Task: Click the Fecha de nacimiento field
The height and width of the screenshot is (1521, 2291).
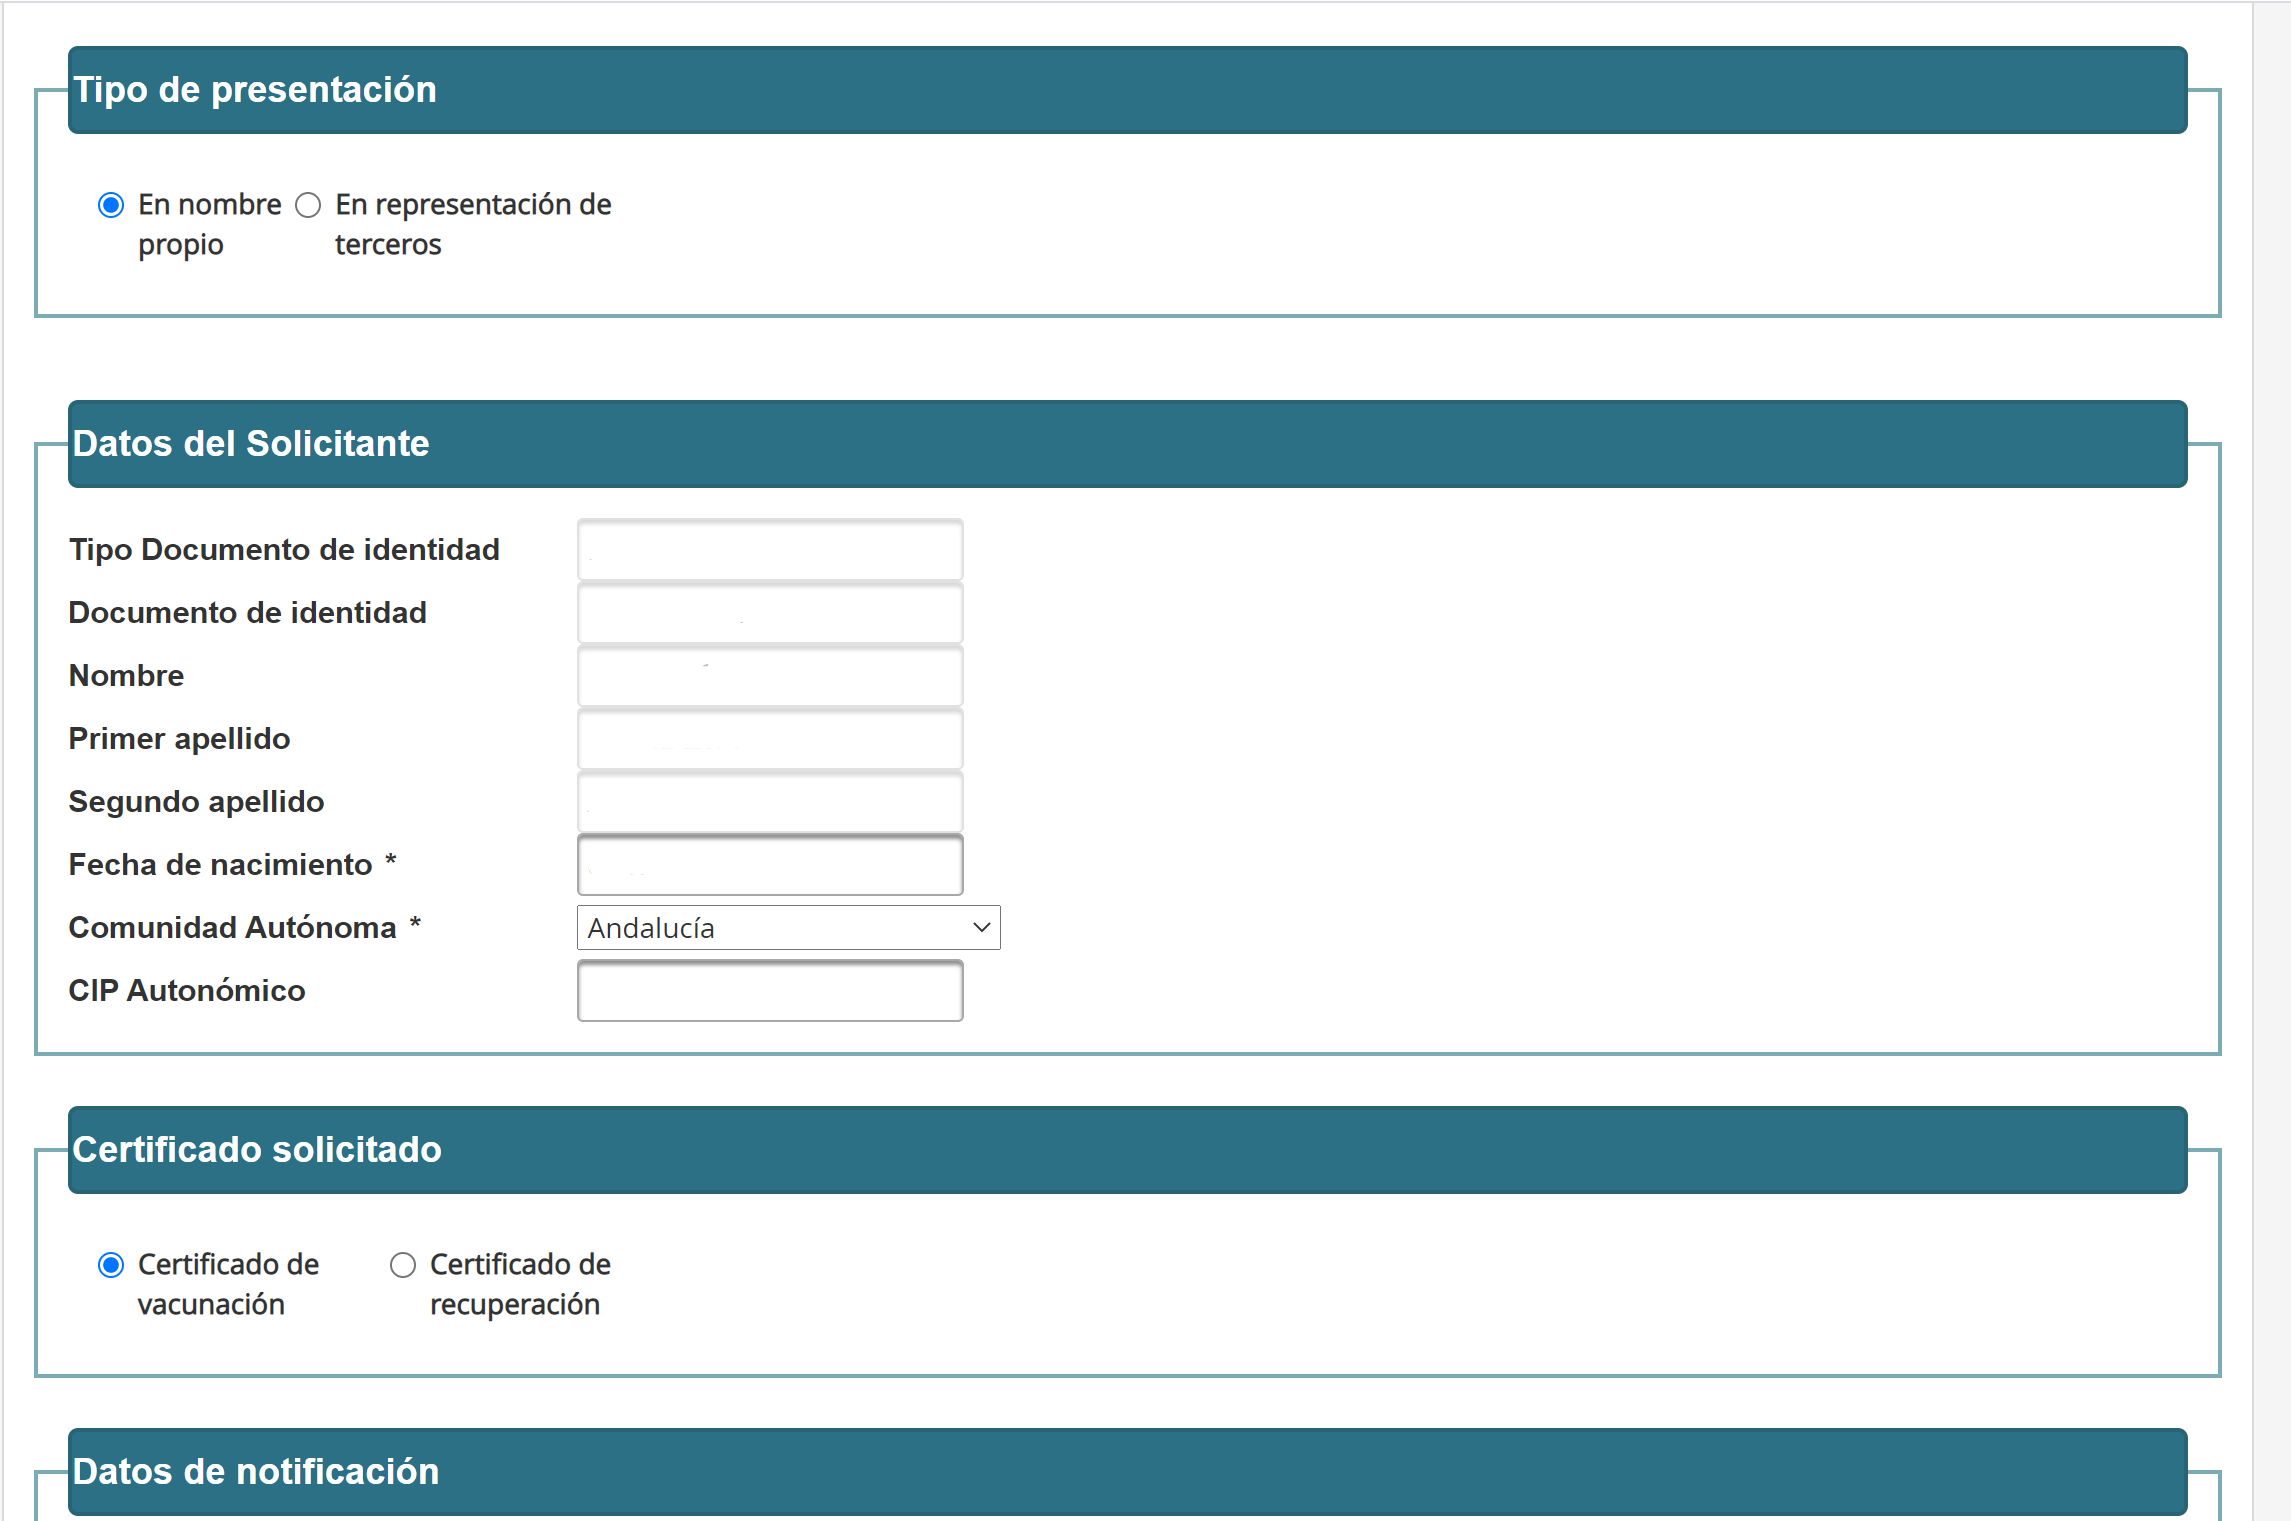Action: [770, 864]
